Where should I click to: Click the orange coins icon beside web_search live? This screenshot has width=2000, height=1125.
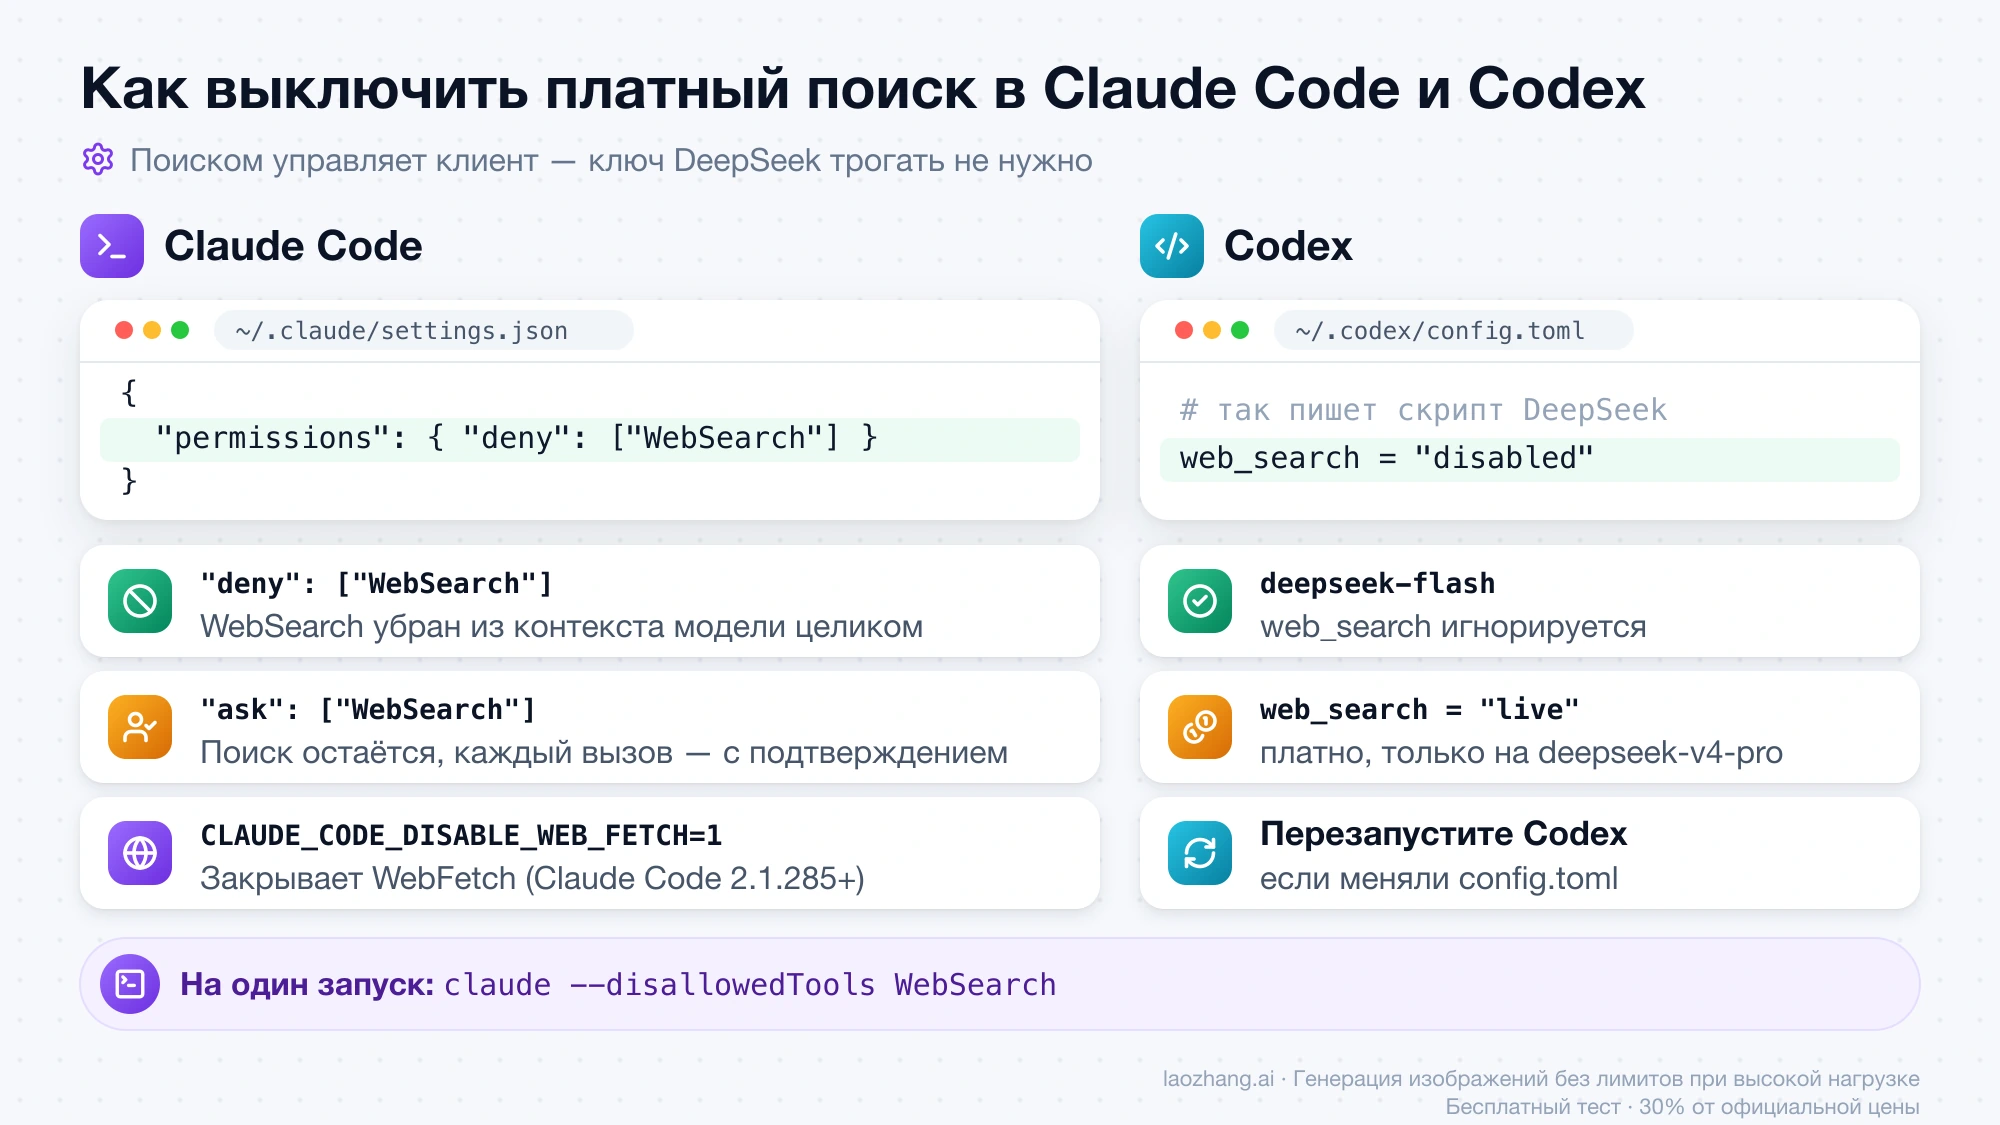[x=1200, y=727]
